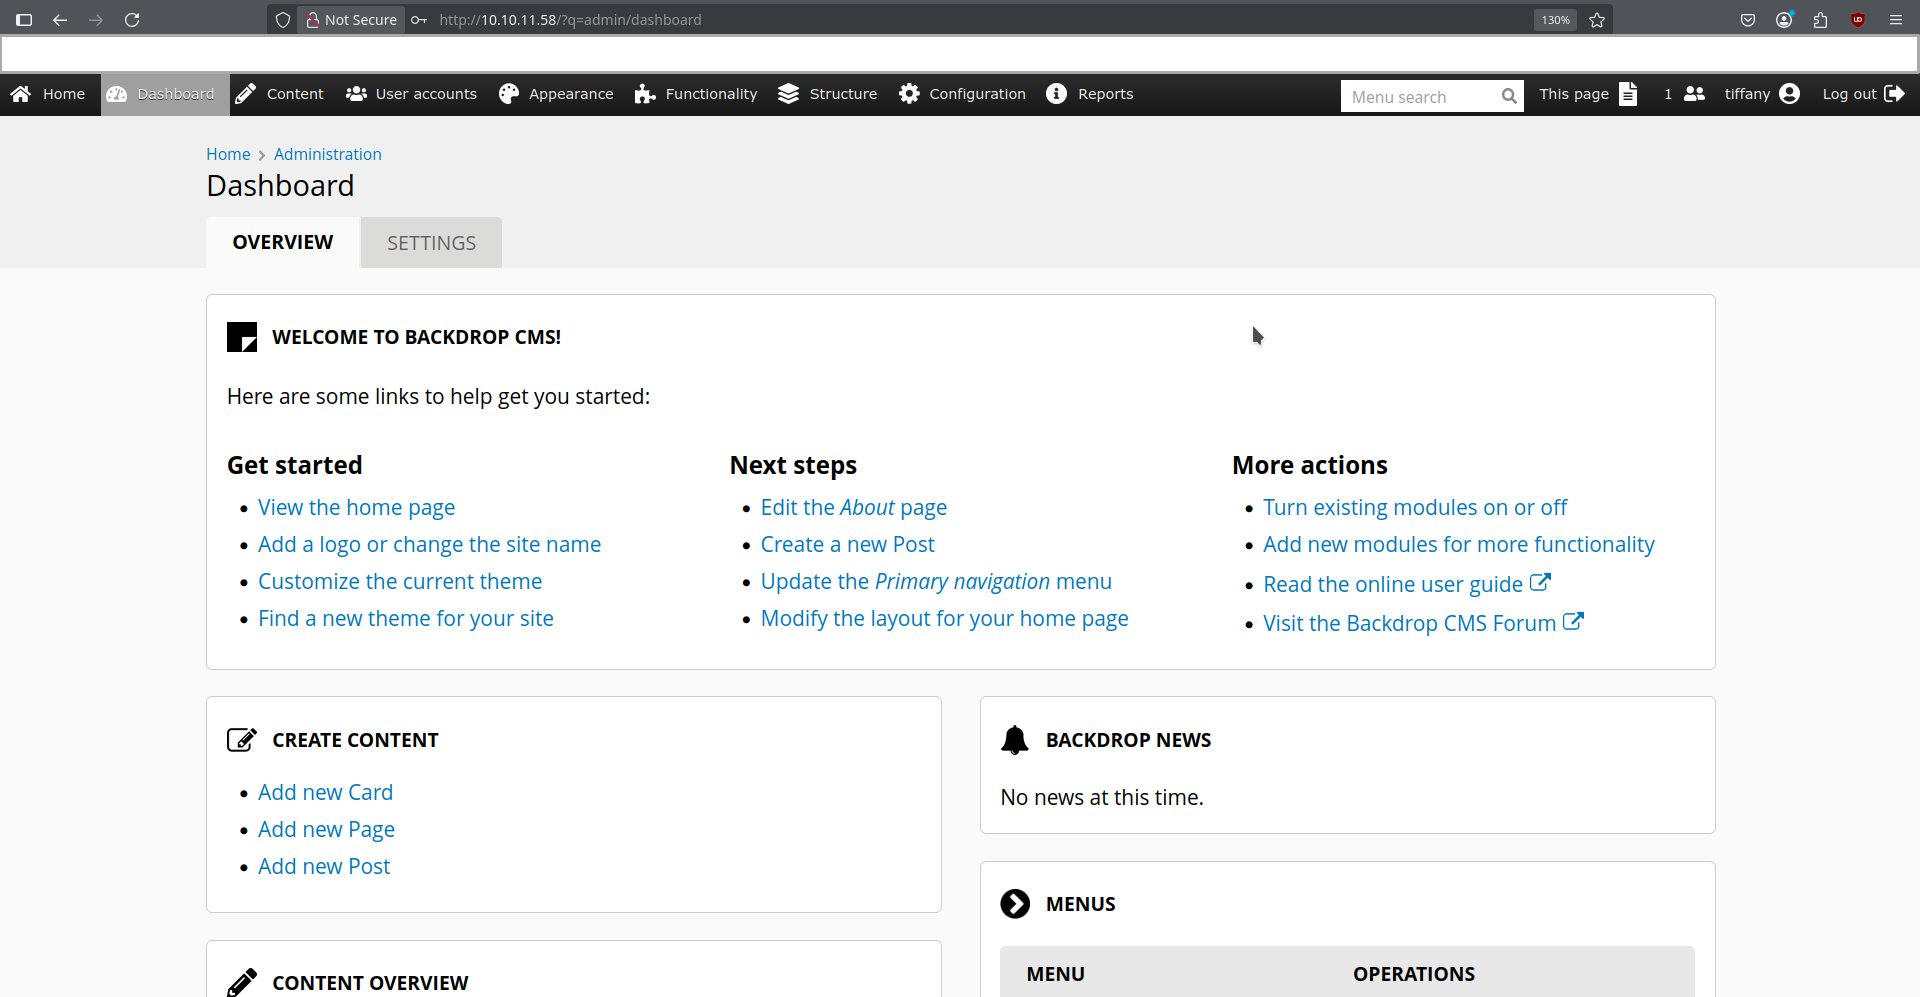Click the 130% zoom indicator
This screenshot has height=997, width=1920.
click(1555, 20)
